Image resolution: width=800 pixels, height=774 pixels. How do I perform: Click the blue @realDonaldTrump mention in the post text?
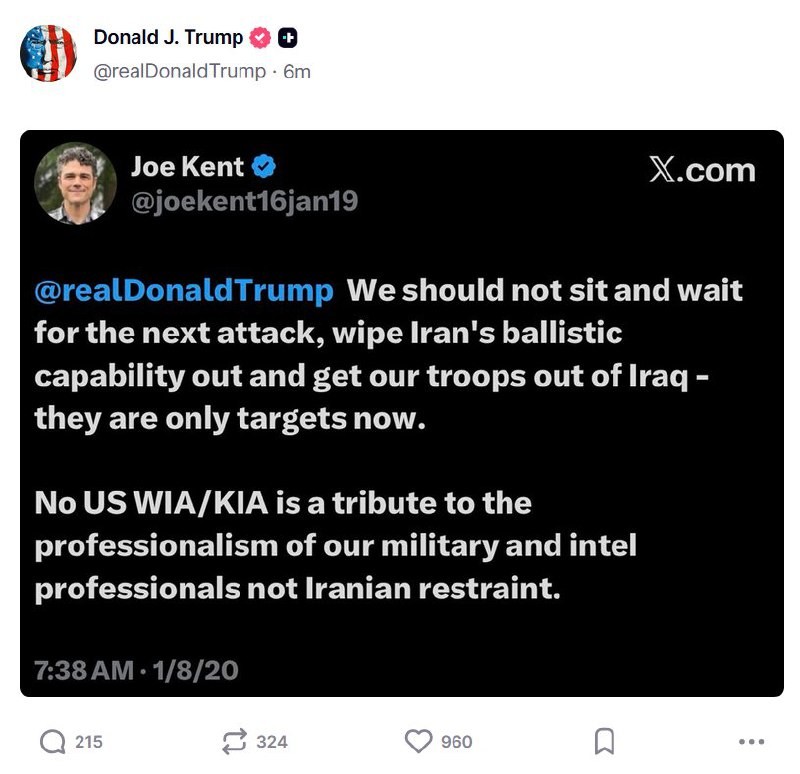coord(184,291)
